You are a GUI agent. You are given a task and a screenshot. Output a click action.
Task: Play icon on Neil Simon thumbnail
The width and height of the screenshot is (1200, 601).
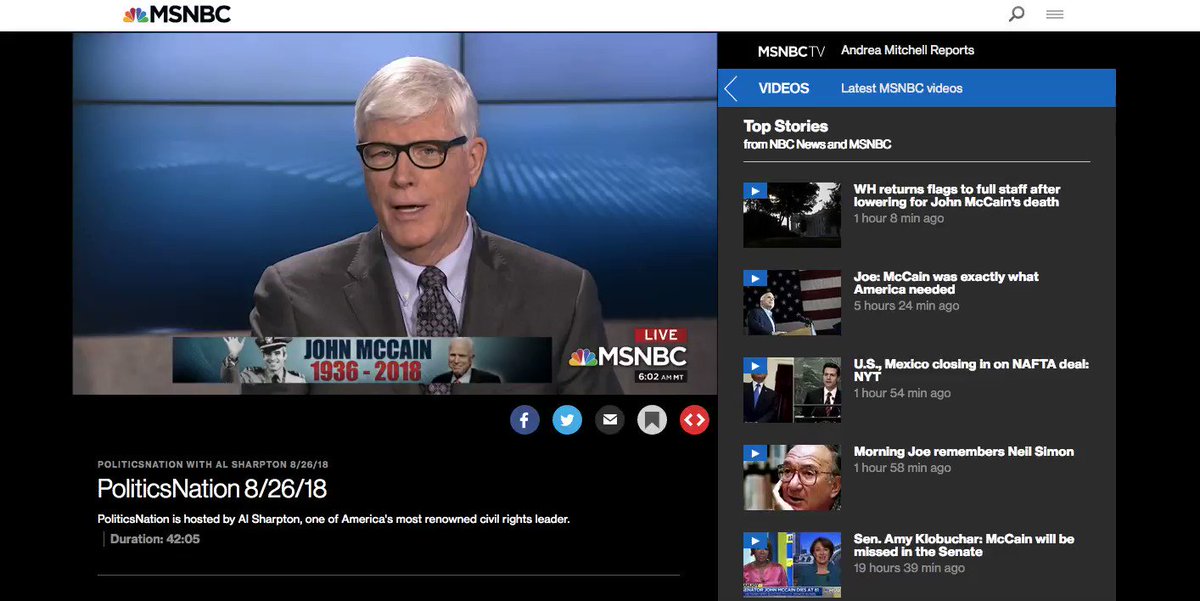[755, 453]
